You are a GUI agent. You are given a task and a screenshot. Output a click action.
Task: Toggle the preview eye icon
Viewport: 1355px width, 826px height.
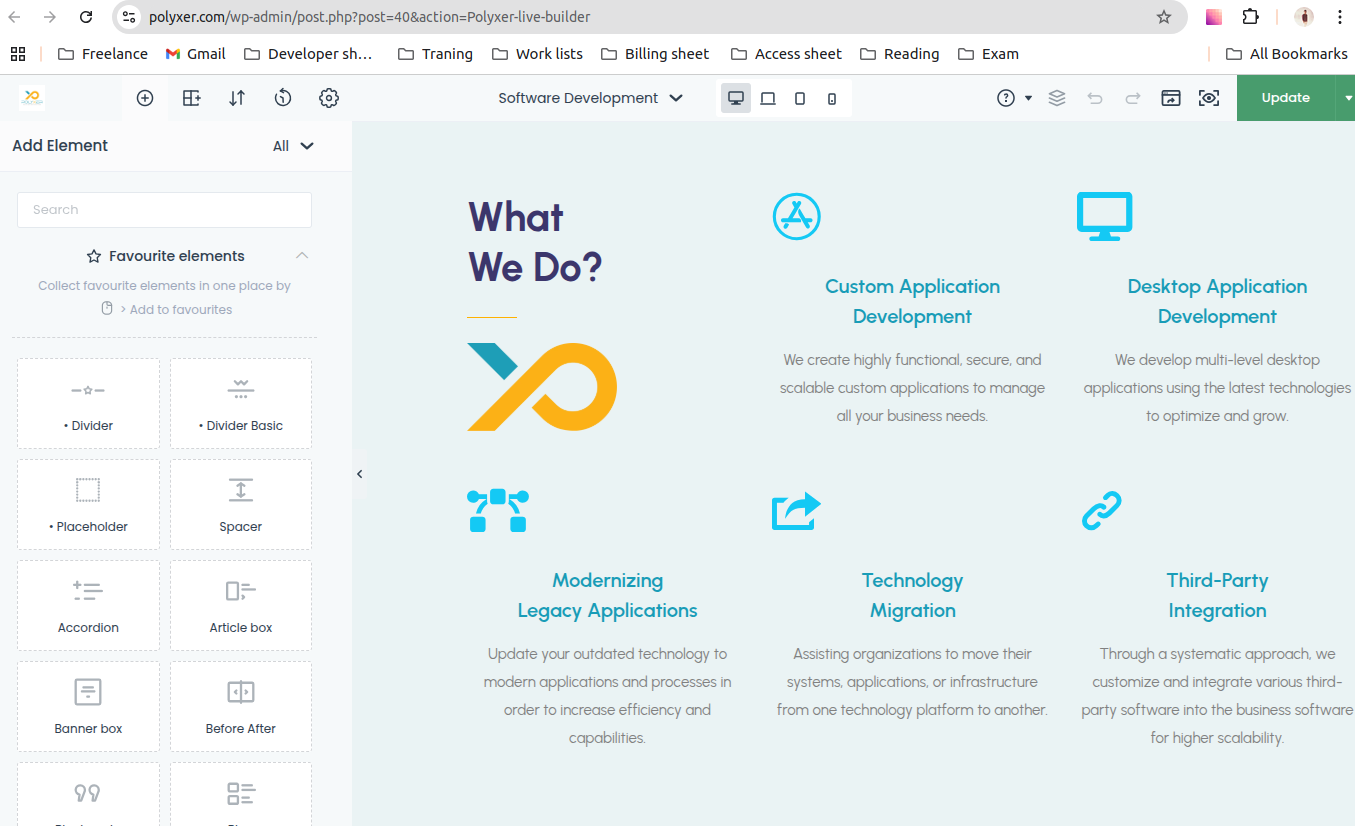point(1209,98)
